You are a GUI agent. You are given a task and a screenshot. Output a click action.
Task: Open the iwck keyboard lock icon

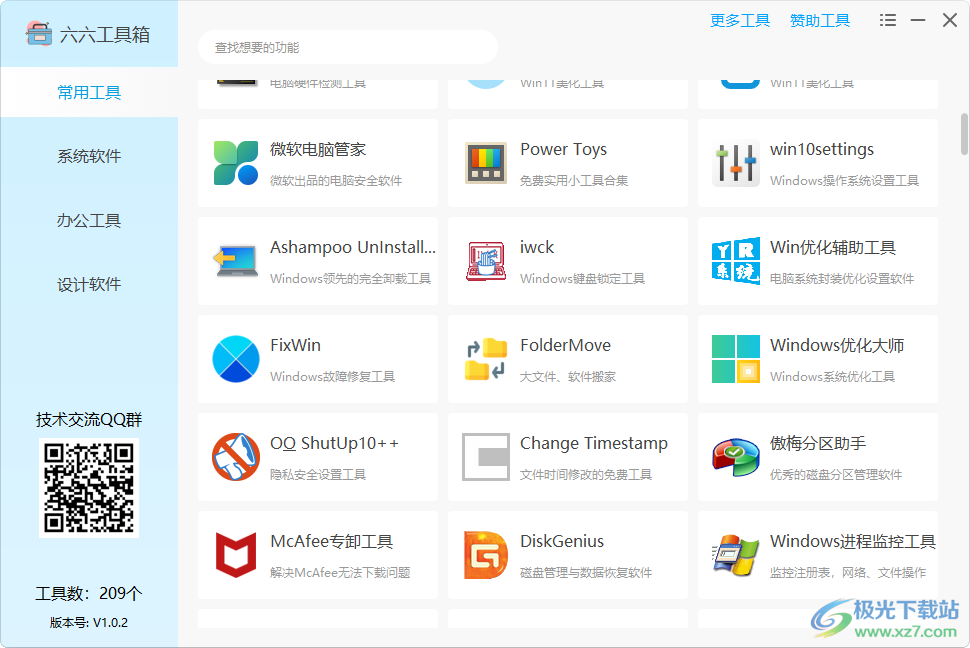click(486, 261)
